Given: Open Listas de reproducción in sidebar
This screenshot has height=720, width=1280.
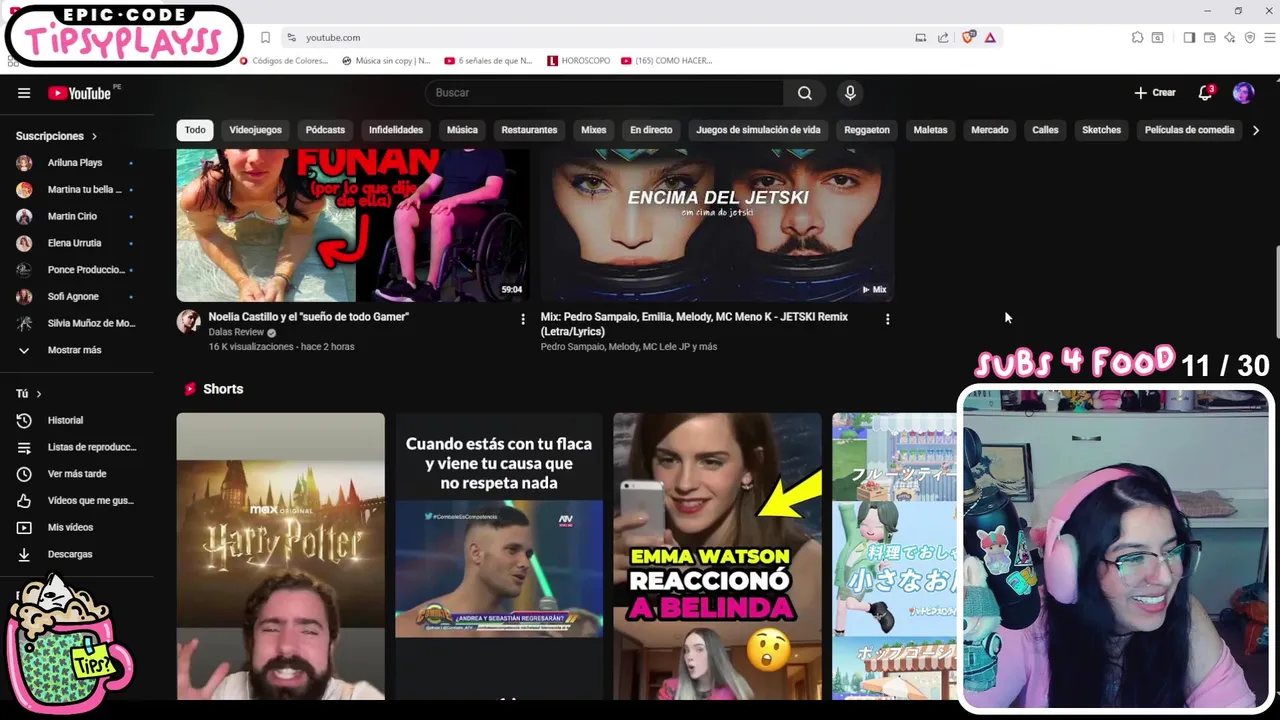Looking at the screenshot, I should point(77,447).
